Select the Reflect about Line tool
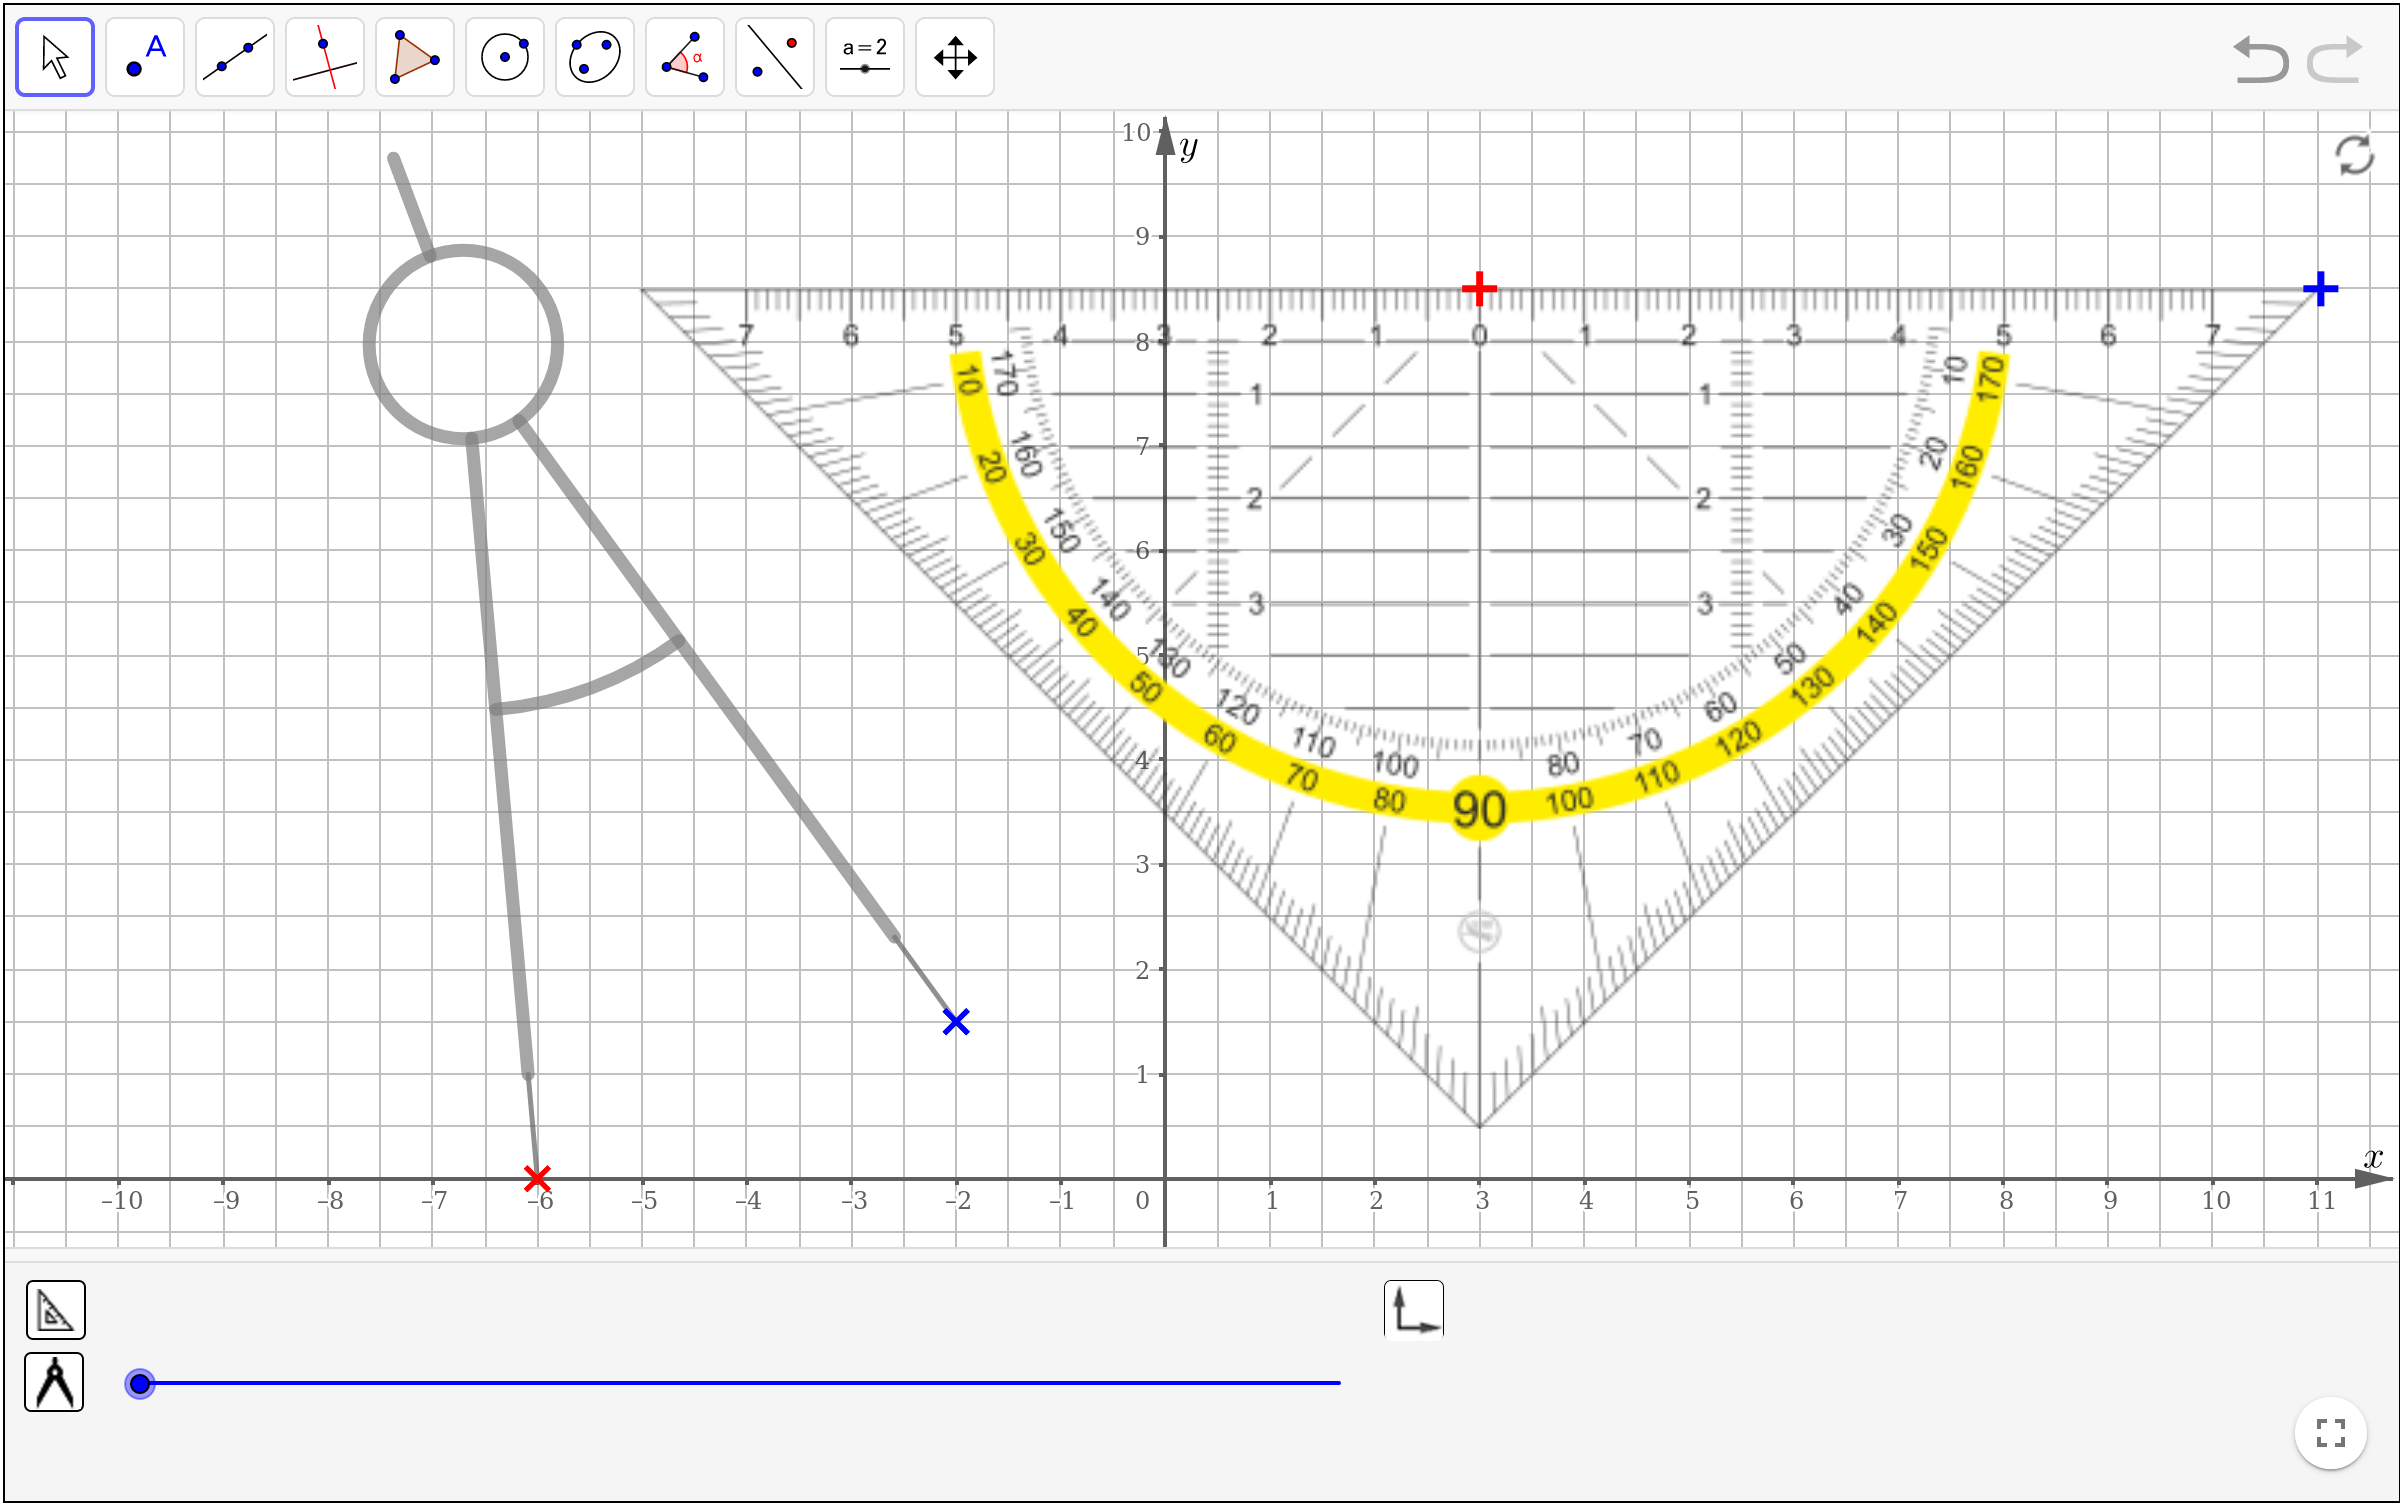This screenshot has height=1504, width=2400. coord(775,57)
